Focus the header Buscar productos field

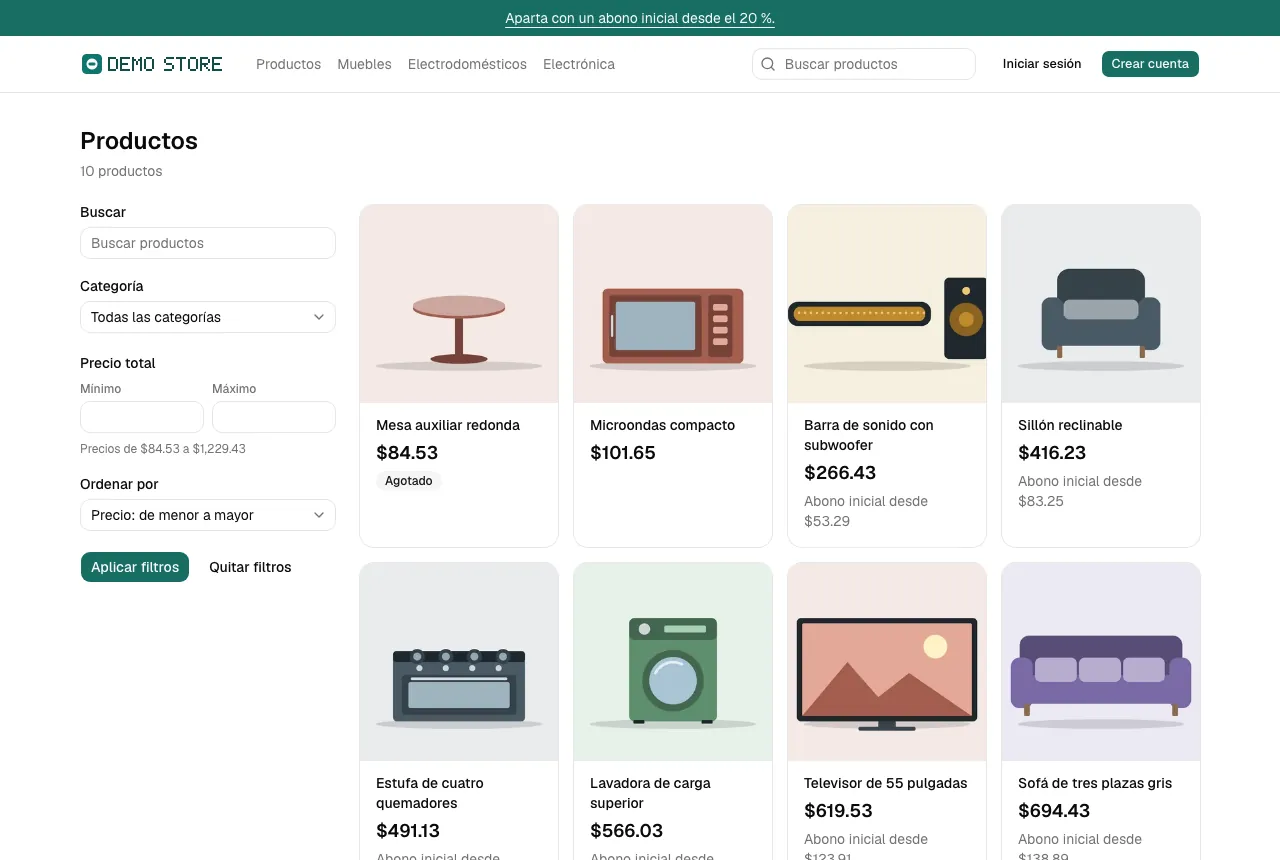click(x=864, y=64)
